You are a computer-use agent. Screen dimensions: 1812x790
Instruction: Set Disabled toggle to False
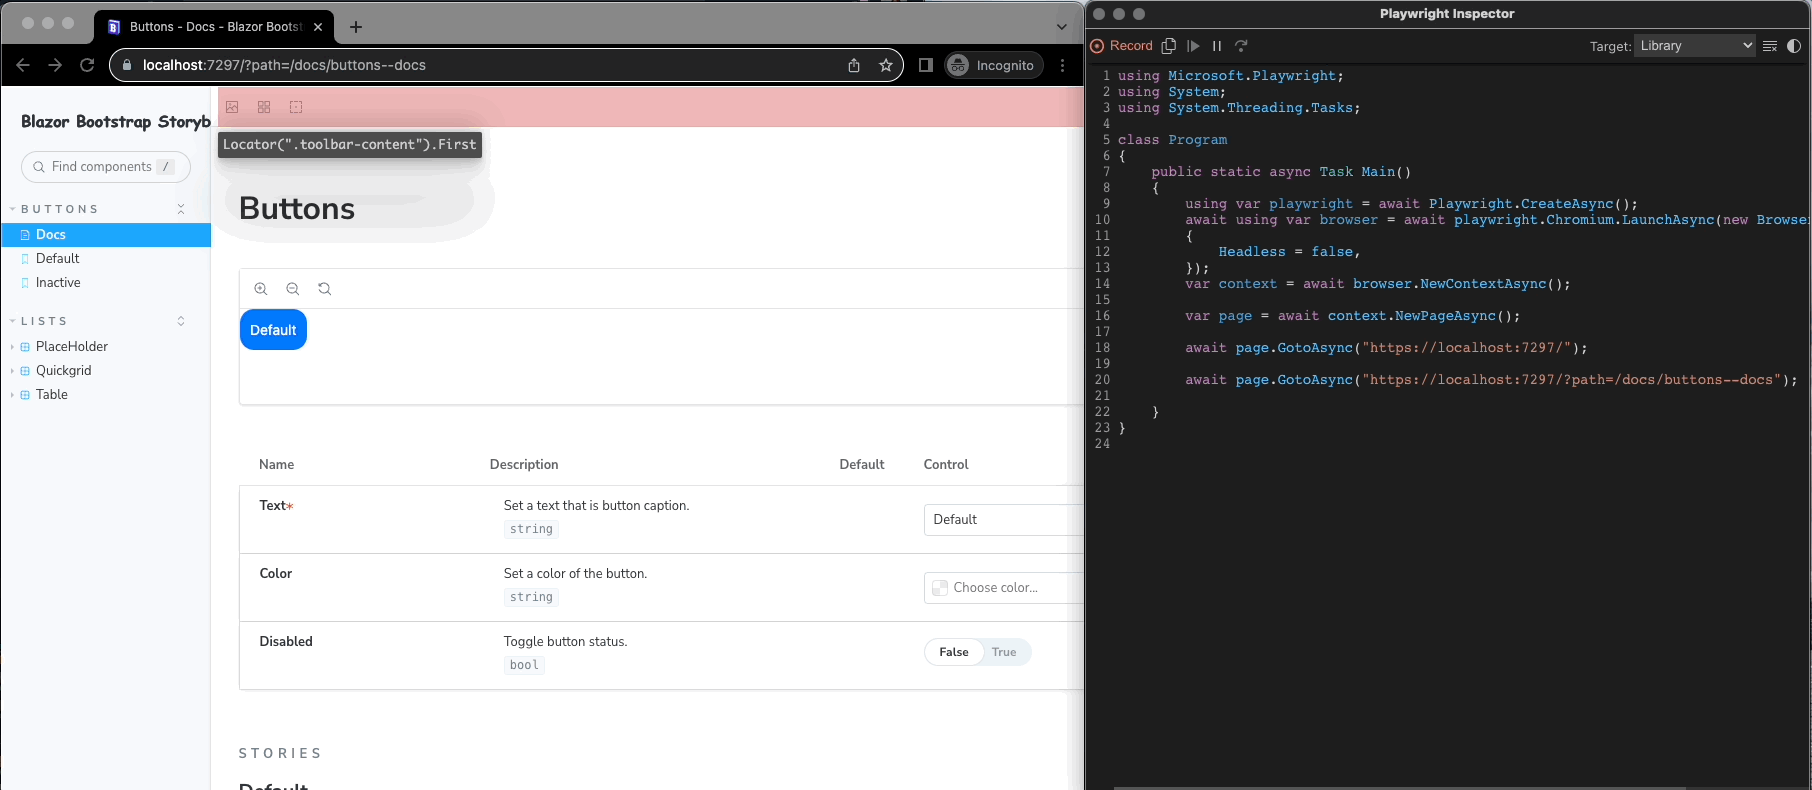click(x=953, y=652)
